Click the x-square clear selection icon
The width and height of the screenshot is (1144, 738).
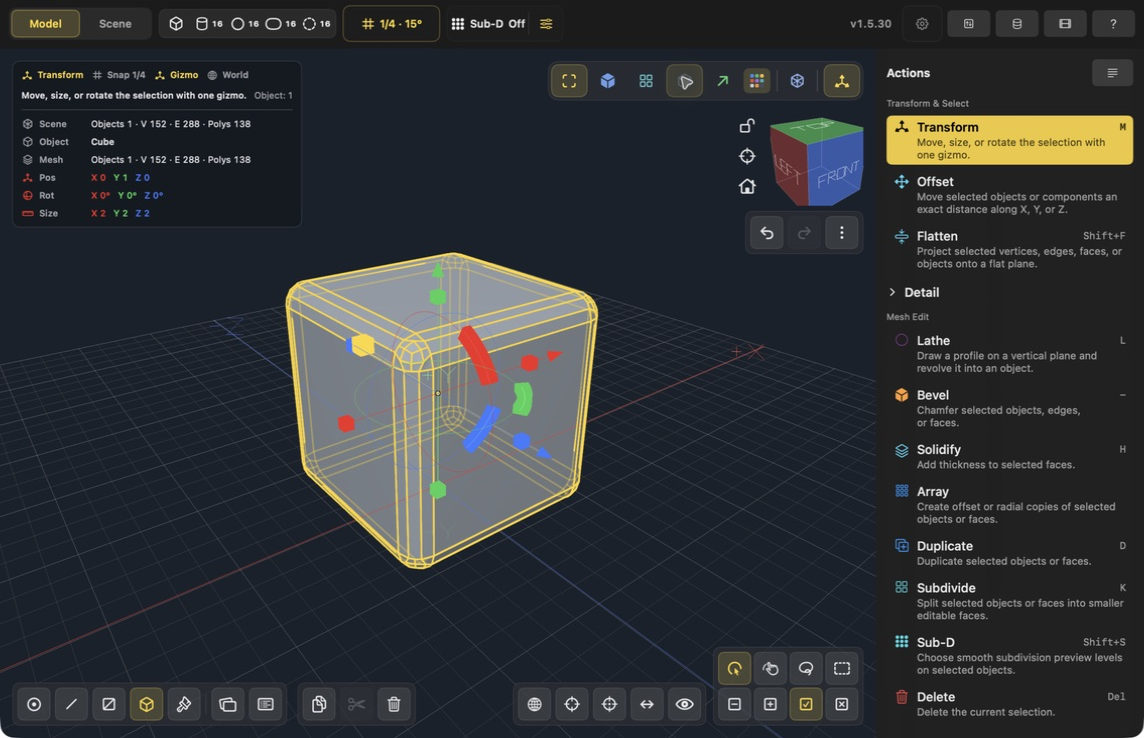842,704
